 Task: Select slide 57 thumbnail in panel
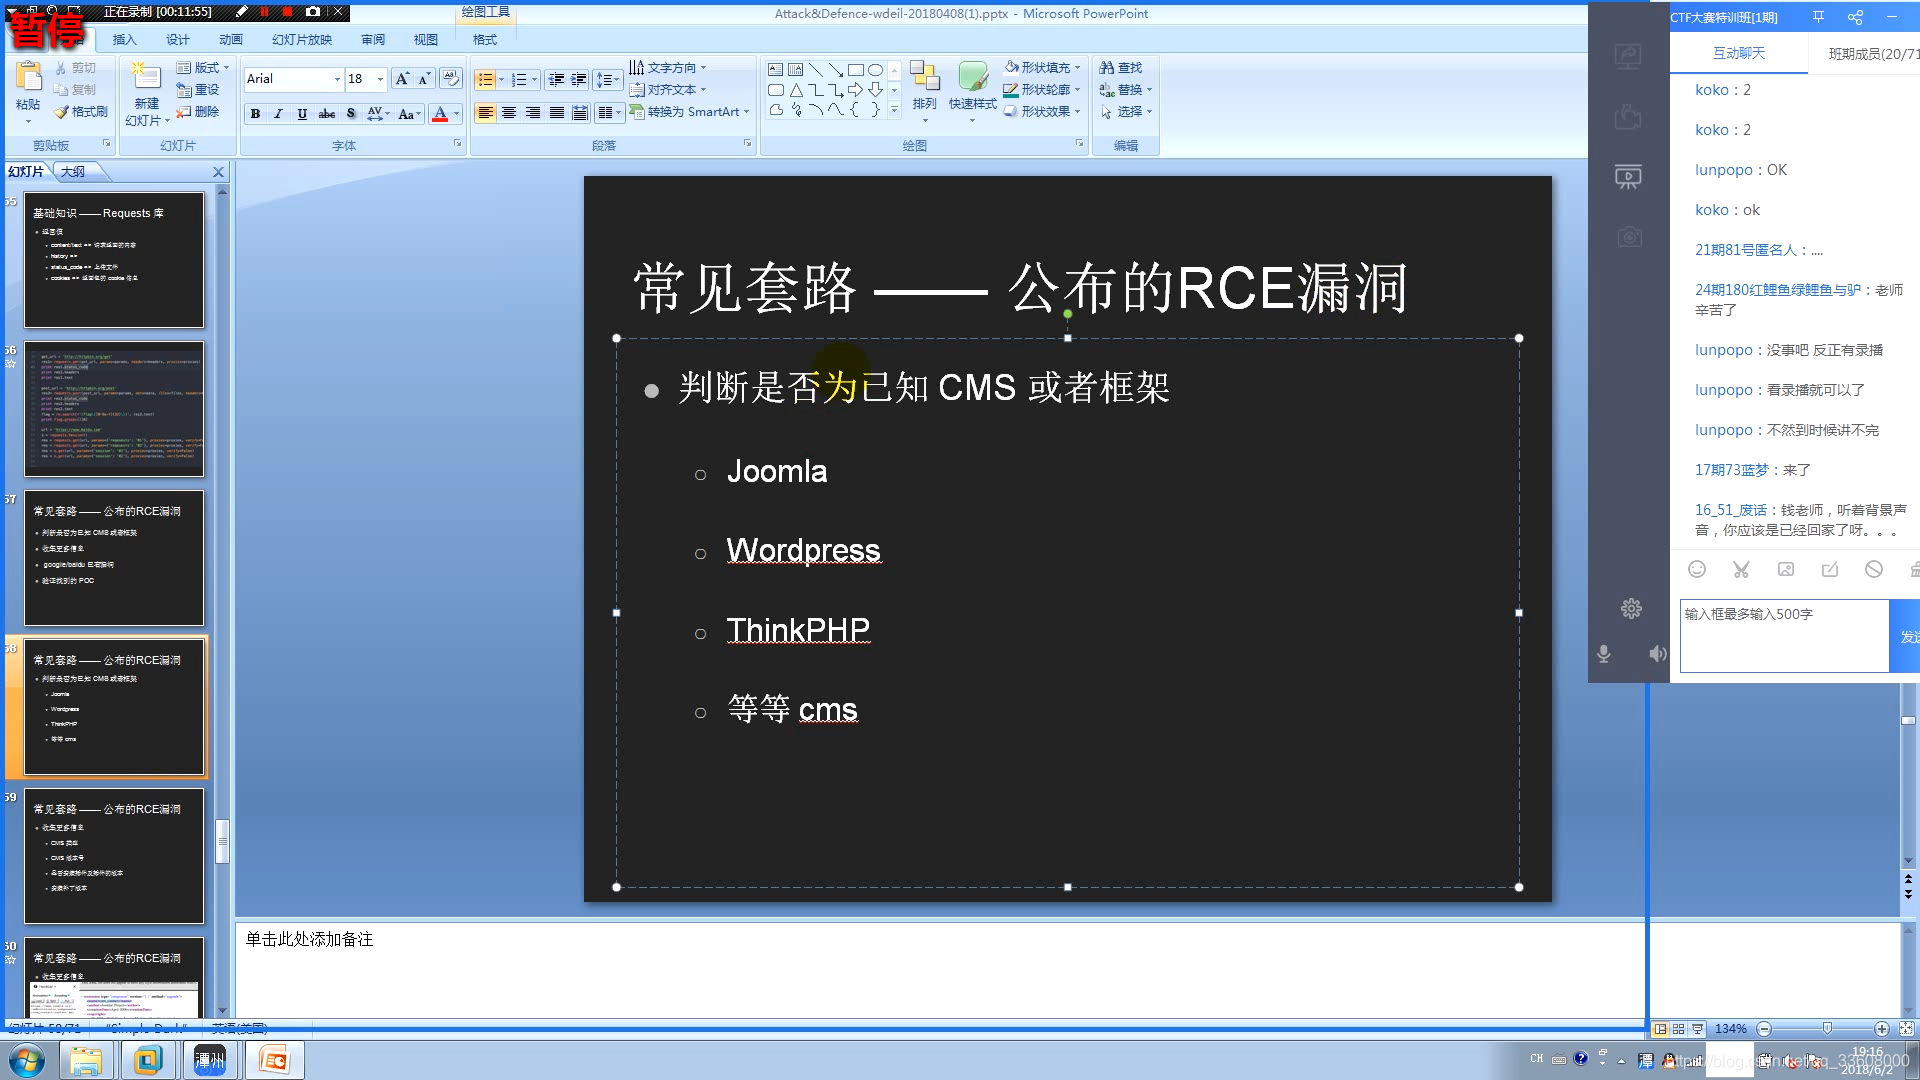(x=113, y=557)
